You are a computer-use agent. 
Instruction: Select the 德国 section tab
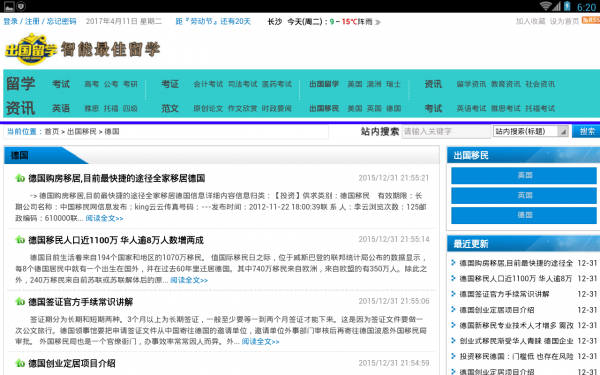pos(20,155)
